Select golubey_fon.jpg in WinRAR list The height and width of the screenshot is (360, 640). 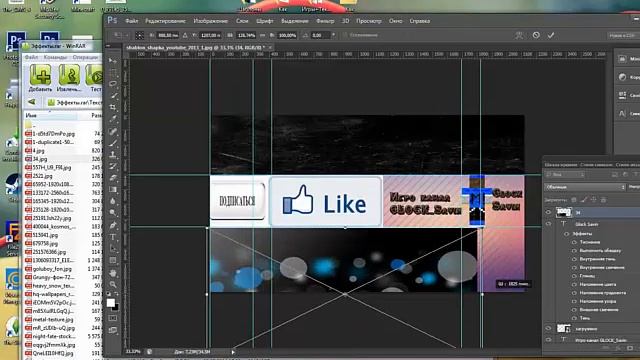click(x=52, y=269)
